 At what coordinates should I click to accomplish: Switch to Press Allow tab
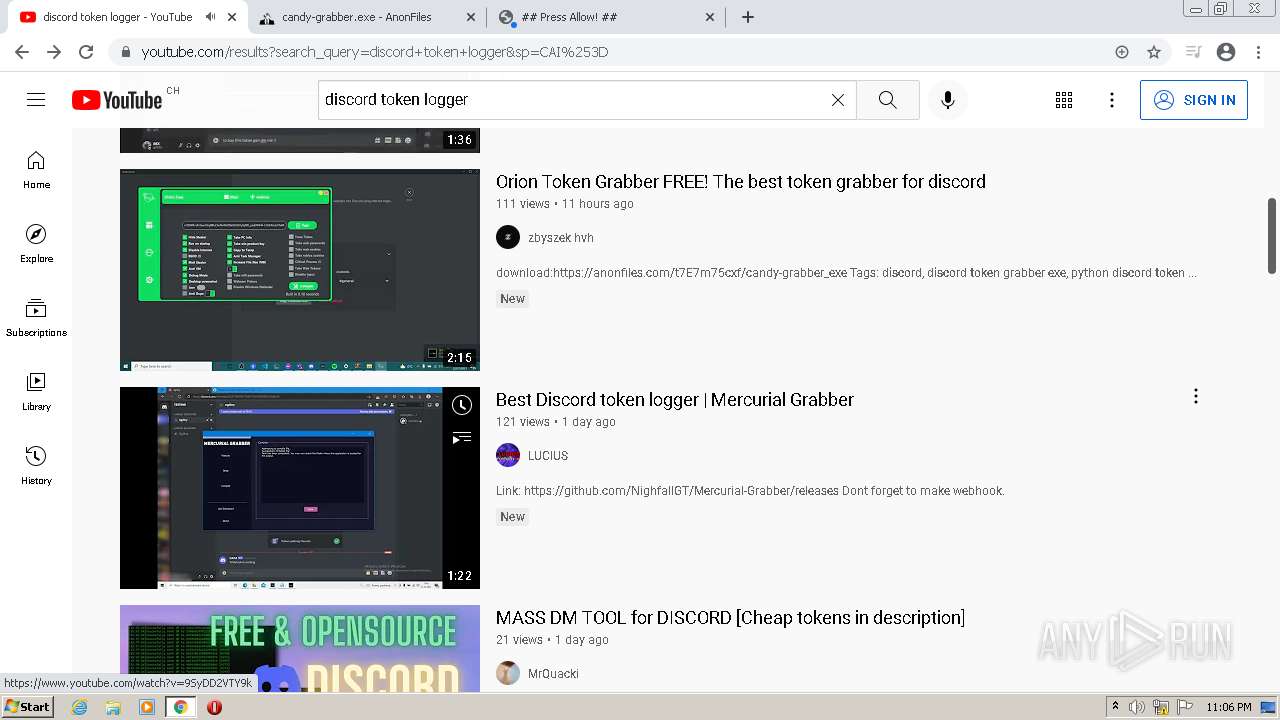[x=606, y=17]
